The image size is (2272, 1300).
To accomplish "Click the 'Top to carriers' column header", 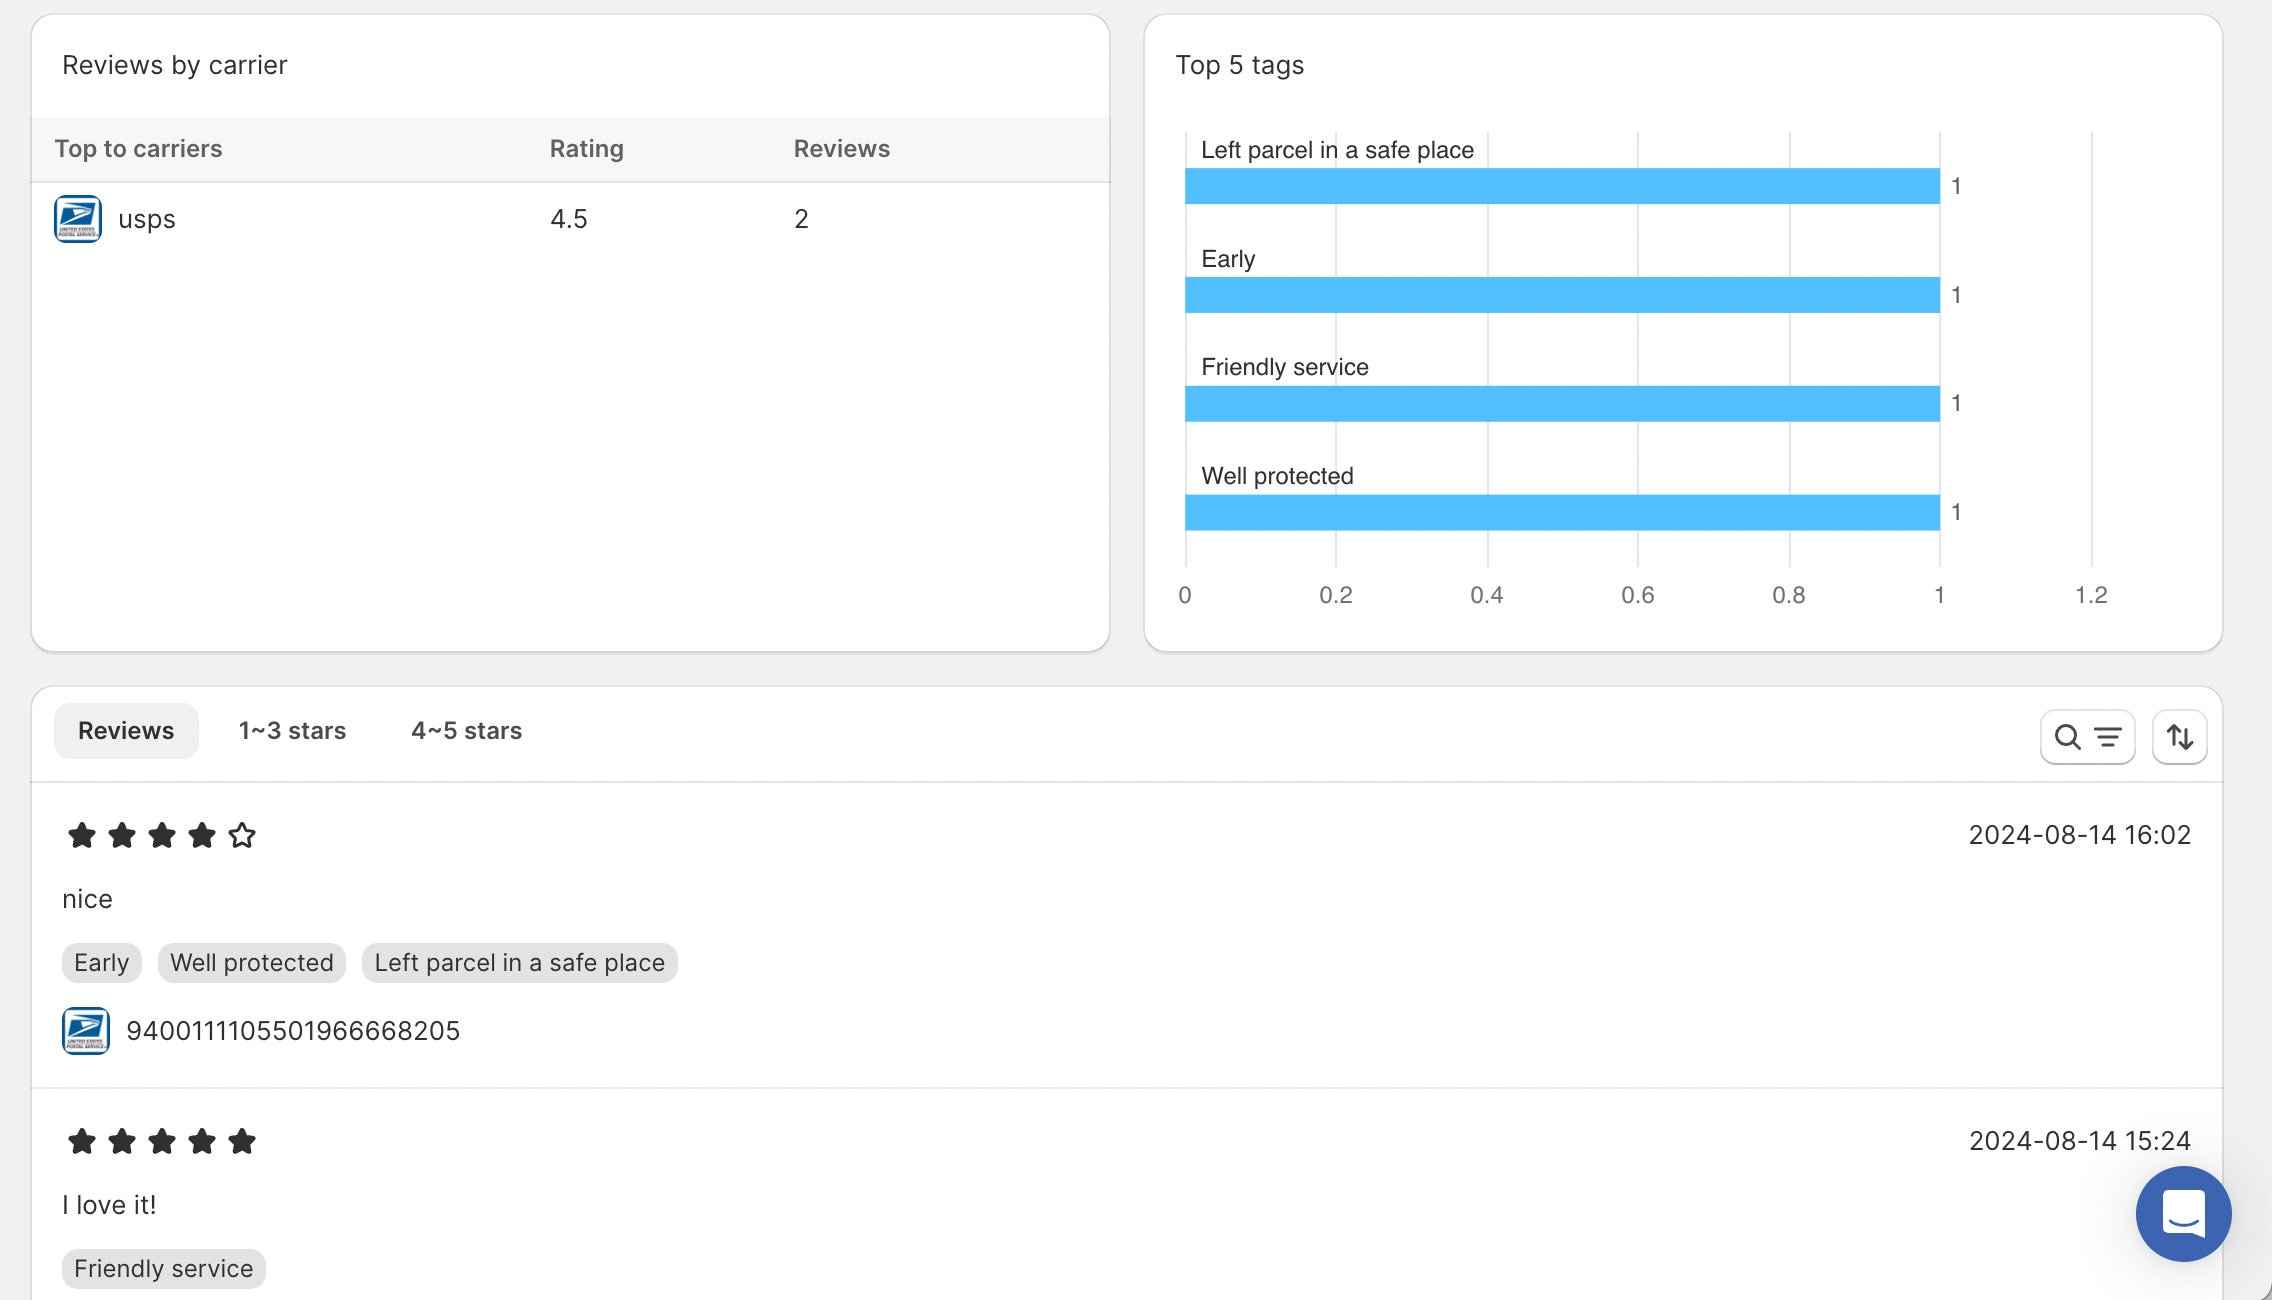I will [x=138, y=149].
